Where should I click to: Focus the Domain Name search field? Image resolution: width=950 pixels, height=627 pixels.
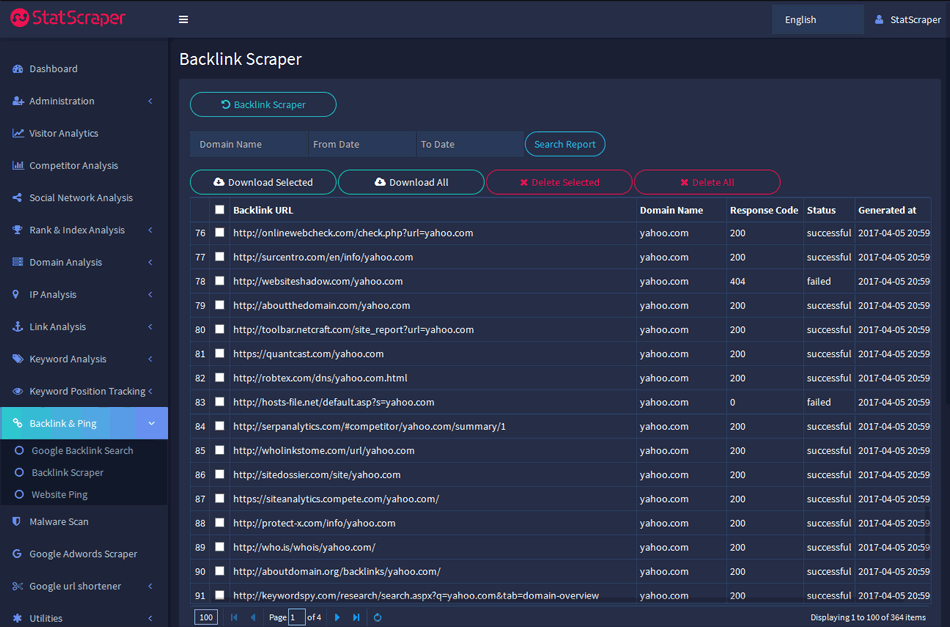click(249, 144)
